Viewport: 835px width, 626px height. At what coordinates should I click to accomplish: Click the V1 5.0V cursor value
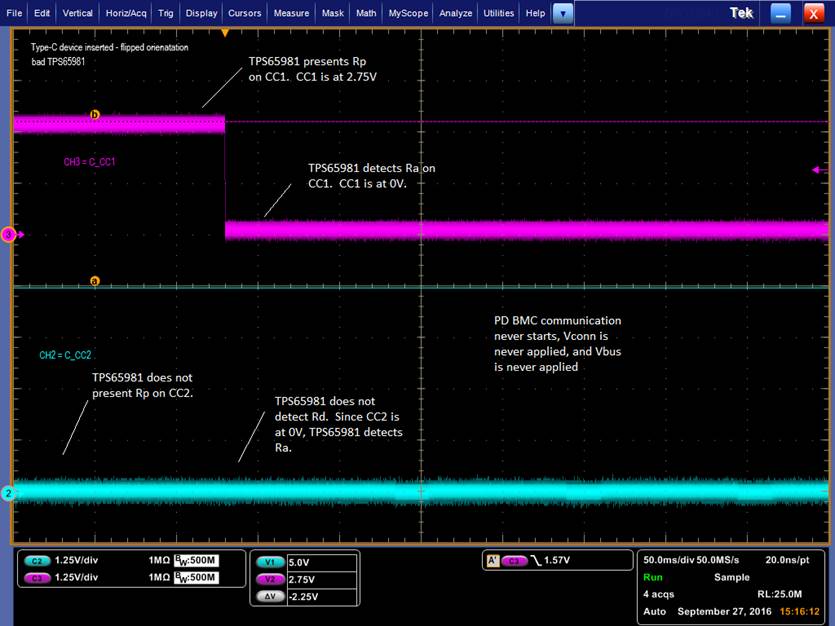[x=322, y=563]
